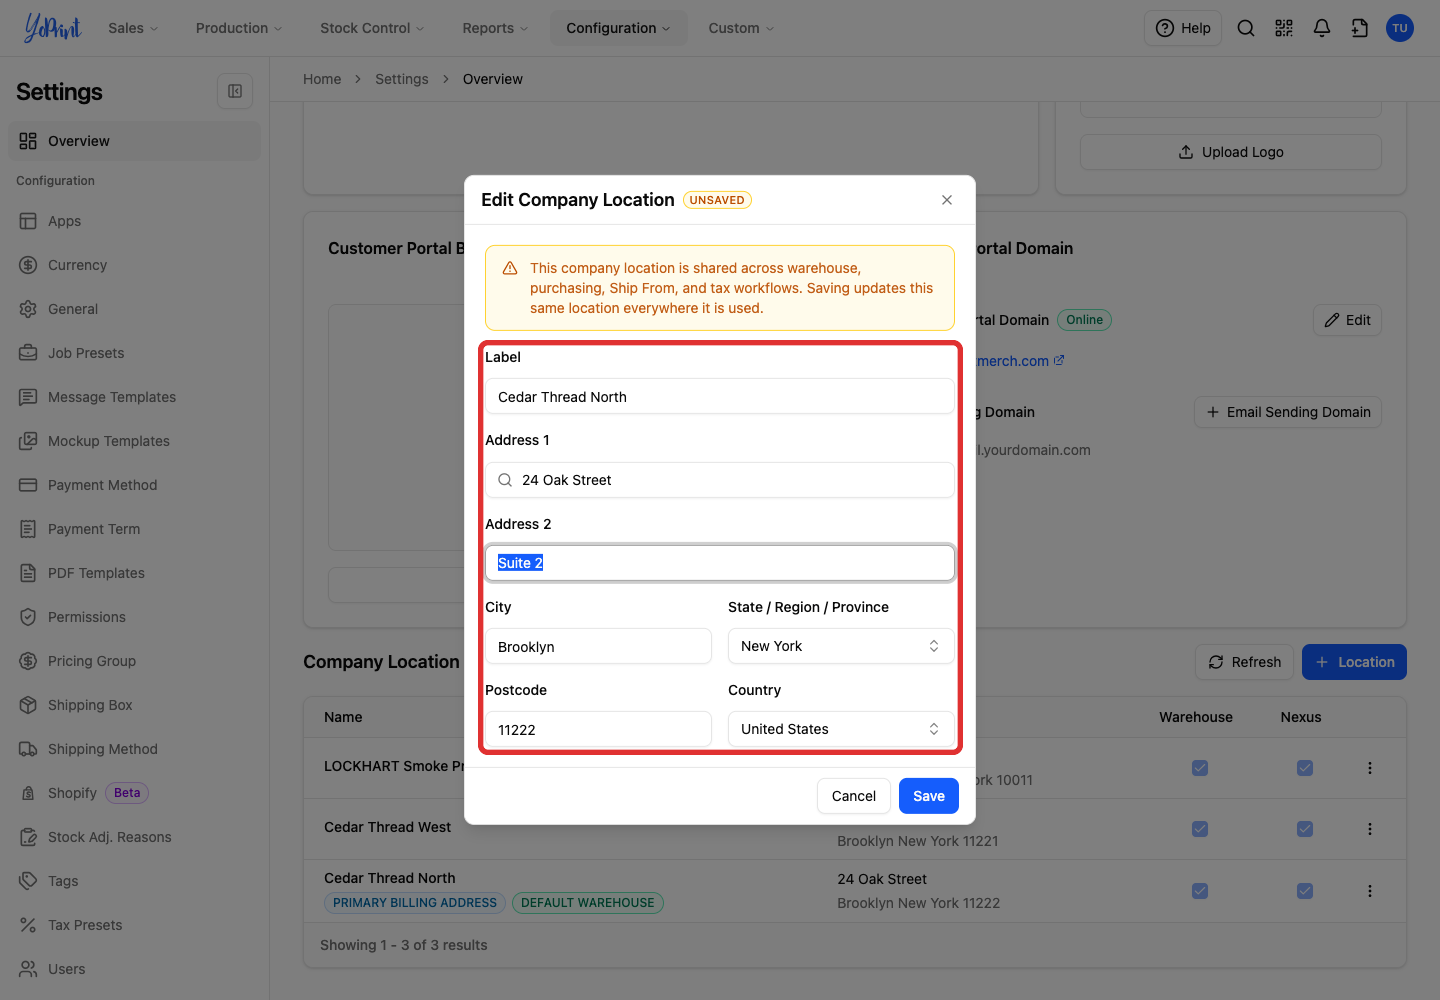The image size is (1440, 1000).
Task: Click the TU user avatar
Action: tap(1400, 28)
